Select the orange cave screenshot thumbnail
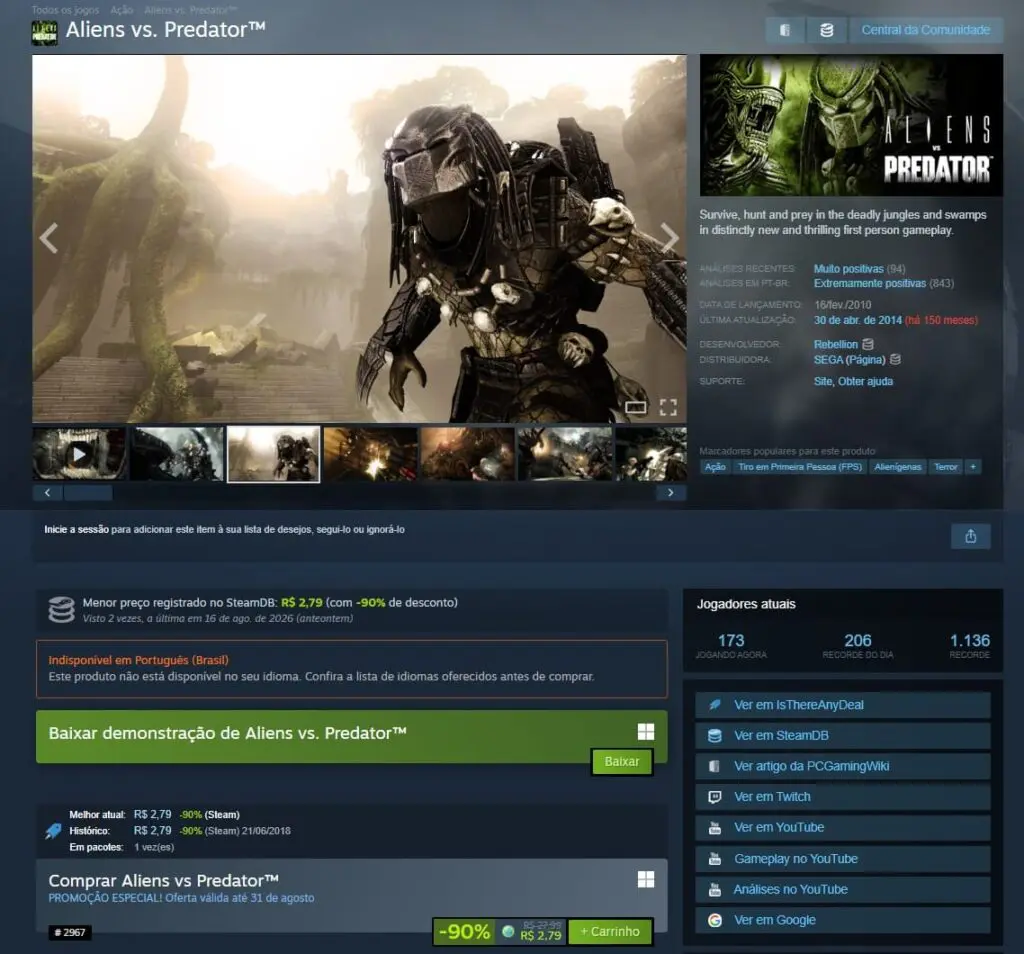This screenshot has width=1024, height=954. [x=468, y=454]
